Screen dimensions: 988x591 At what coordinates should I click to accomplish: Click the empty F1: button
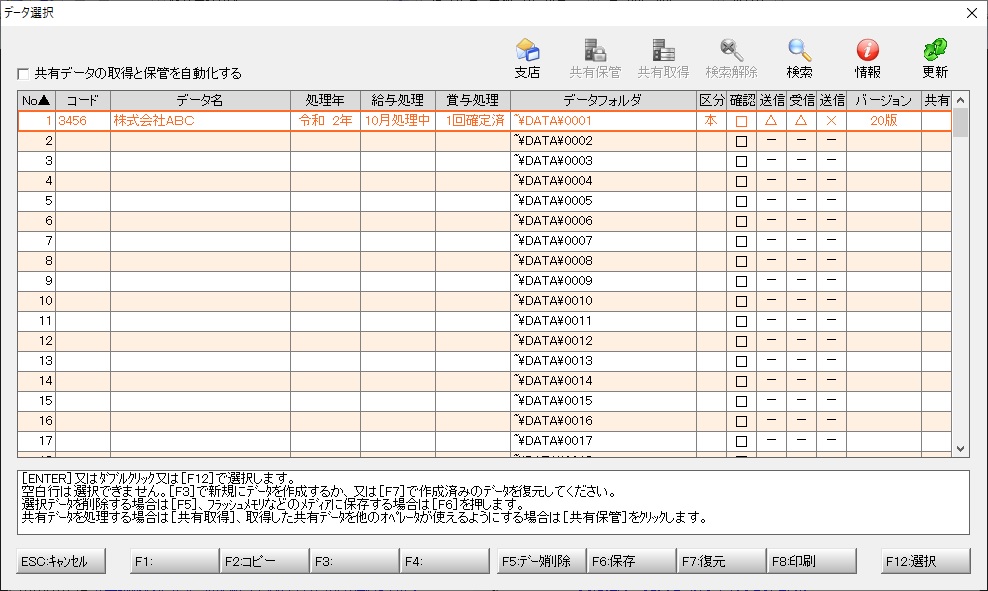click(175, 561)
